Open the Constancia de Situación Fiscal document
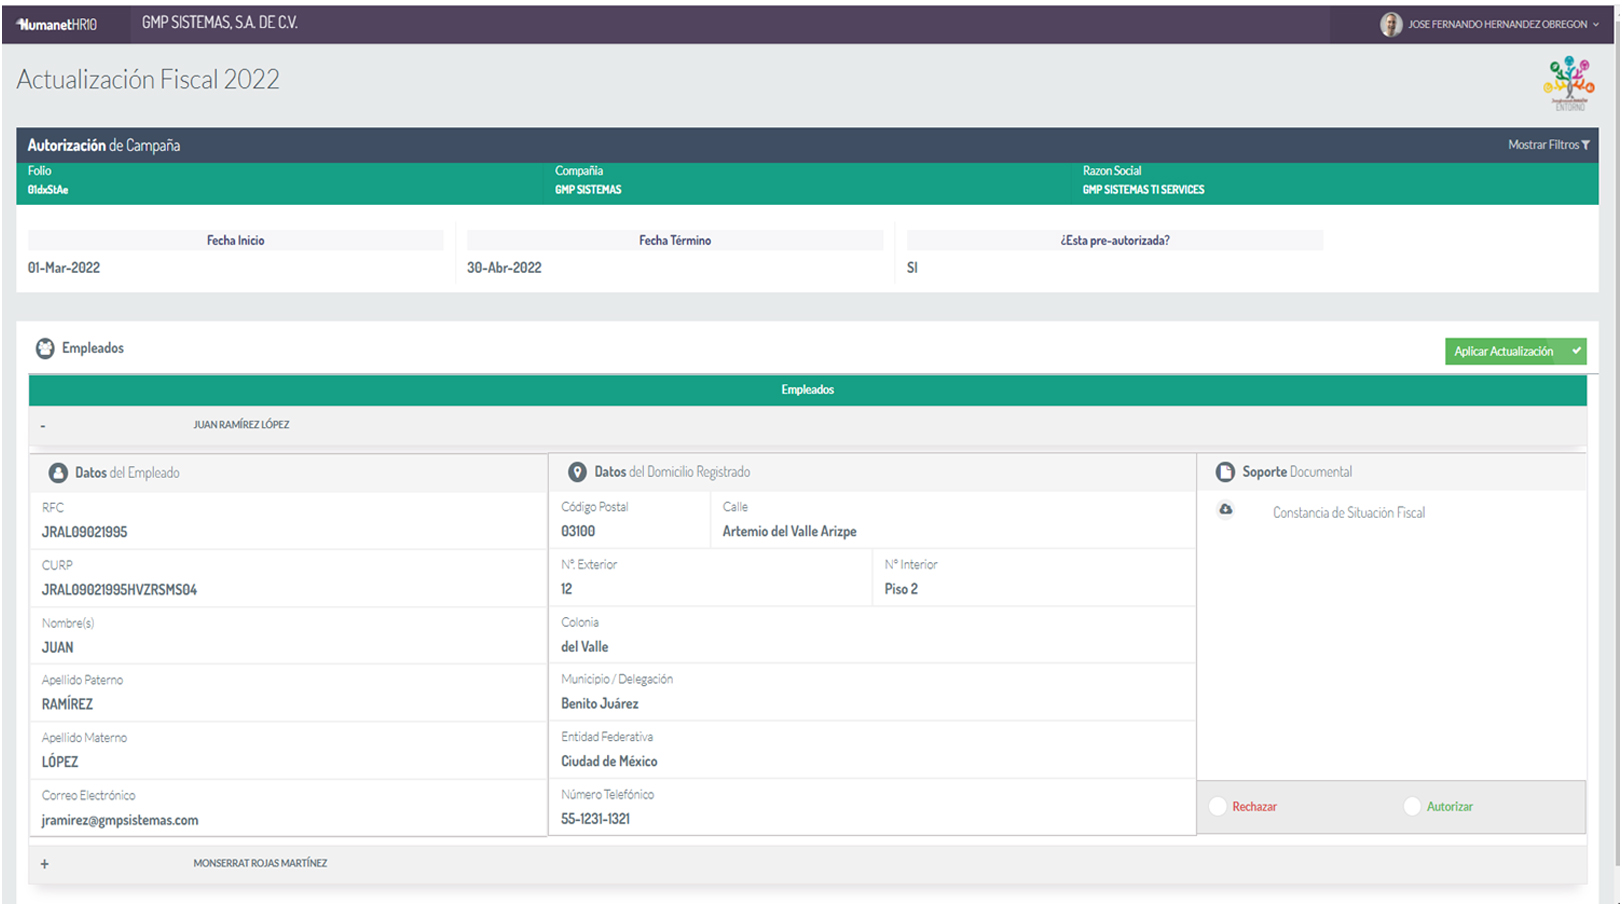 pos(1348,513)
